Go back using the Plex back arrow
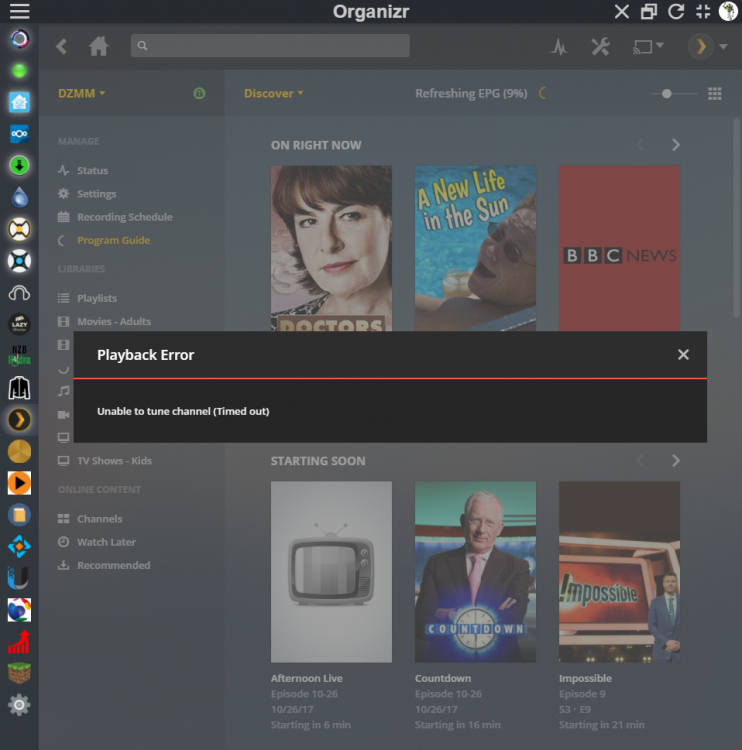This screenshot has width=742, height=750. pos(61,46)
